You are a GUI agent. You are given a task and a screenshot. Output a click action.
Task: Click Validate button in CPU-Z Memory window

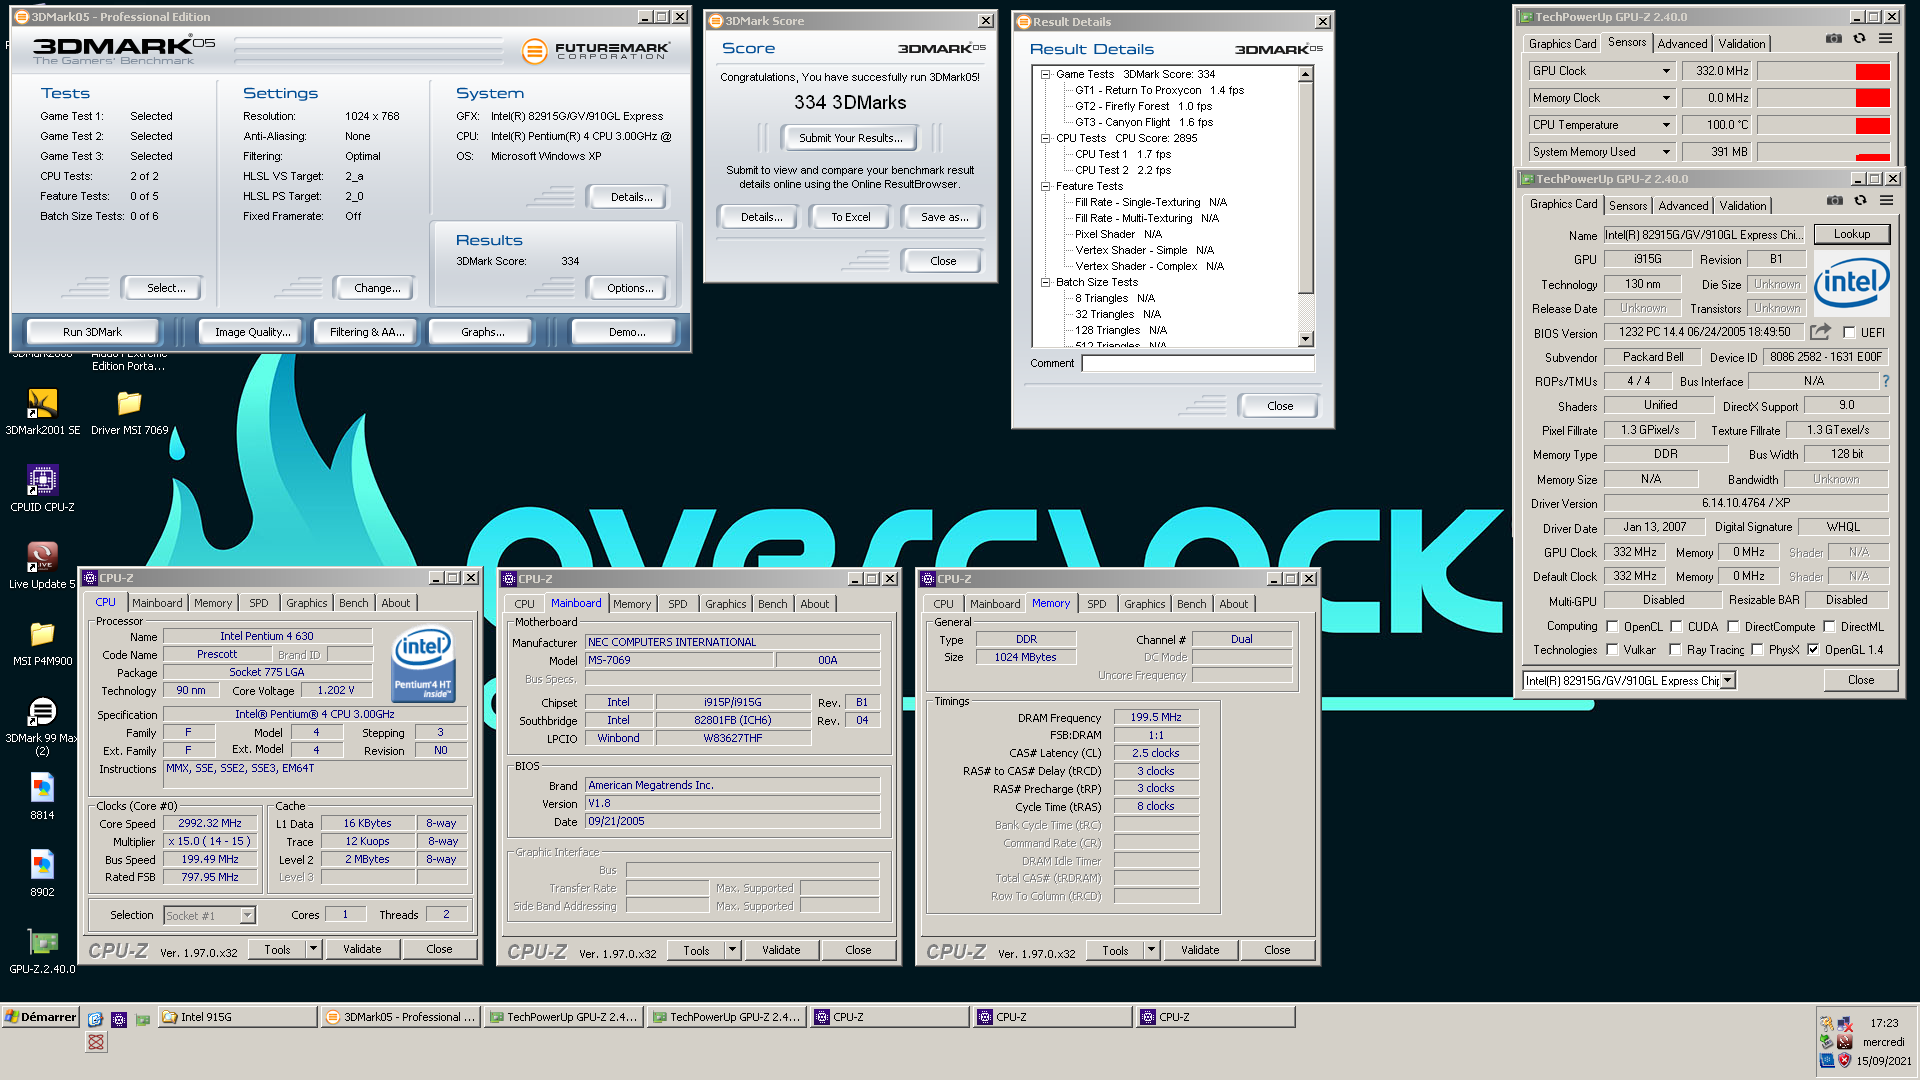point(1199,950)
